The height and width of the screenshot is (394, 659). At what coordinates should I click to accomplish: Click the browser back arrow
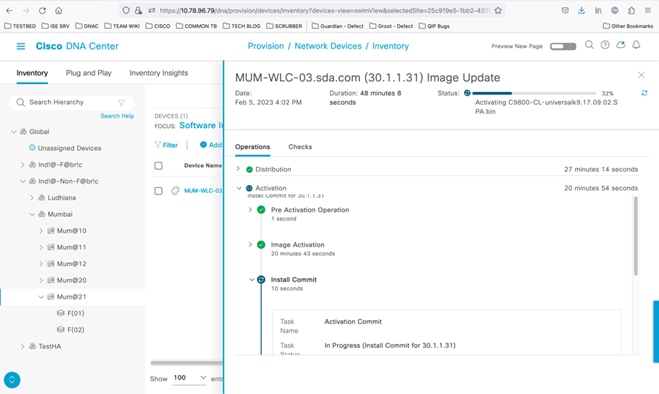[9, 11]
